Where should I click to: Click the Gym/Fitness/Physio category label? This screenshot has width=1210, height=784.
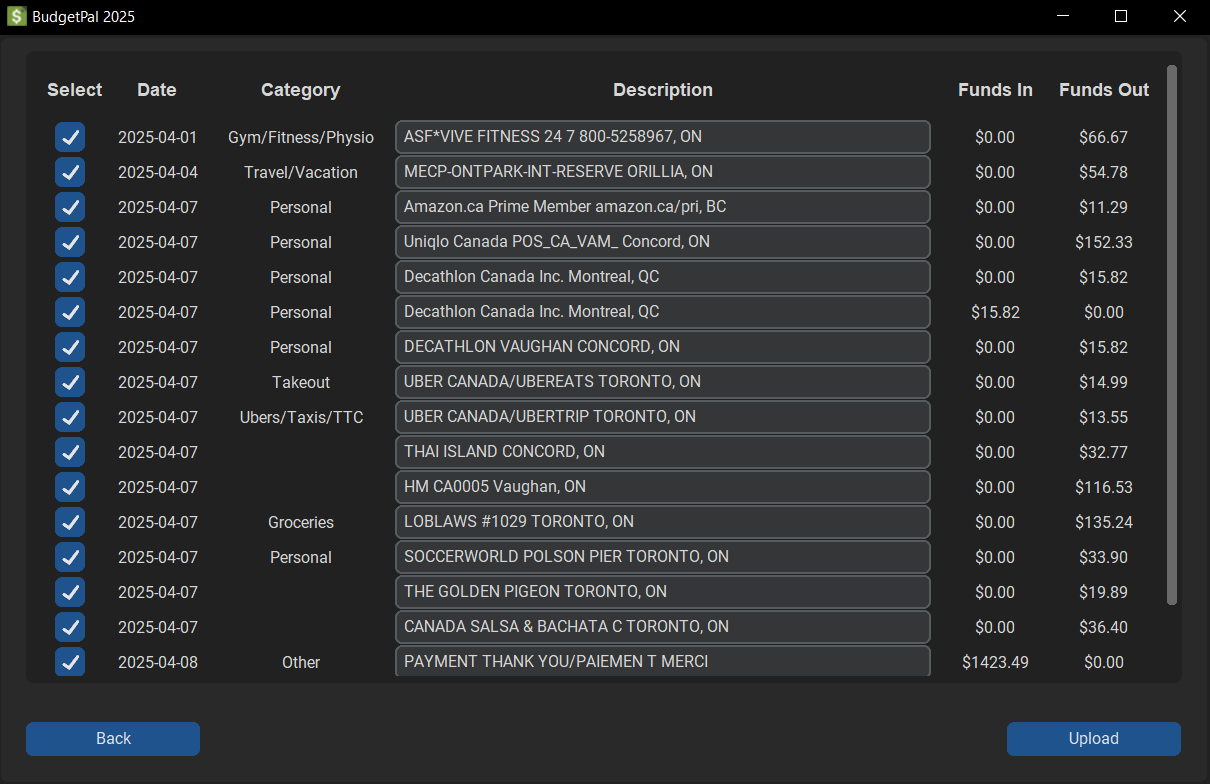(301, 137)
